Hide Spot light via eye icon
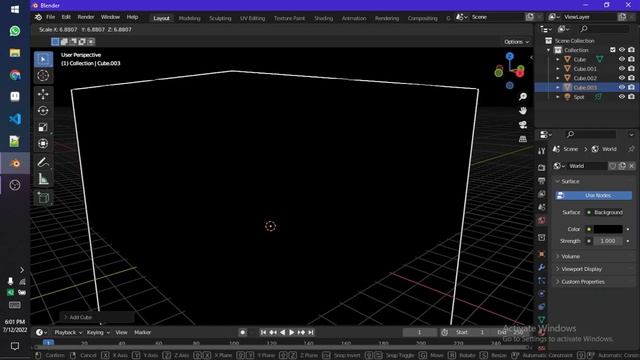This screenshot has width=640, height=360. click(x=622, y=97)
